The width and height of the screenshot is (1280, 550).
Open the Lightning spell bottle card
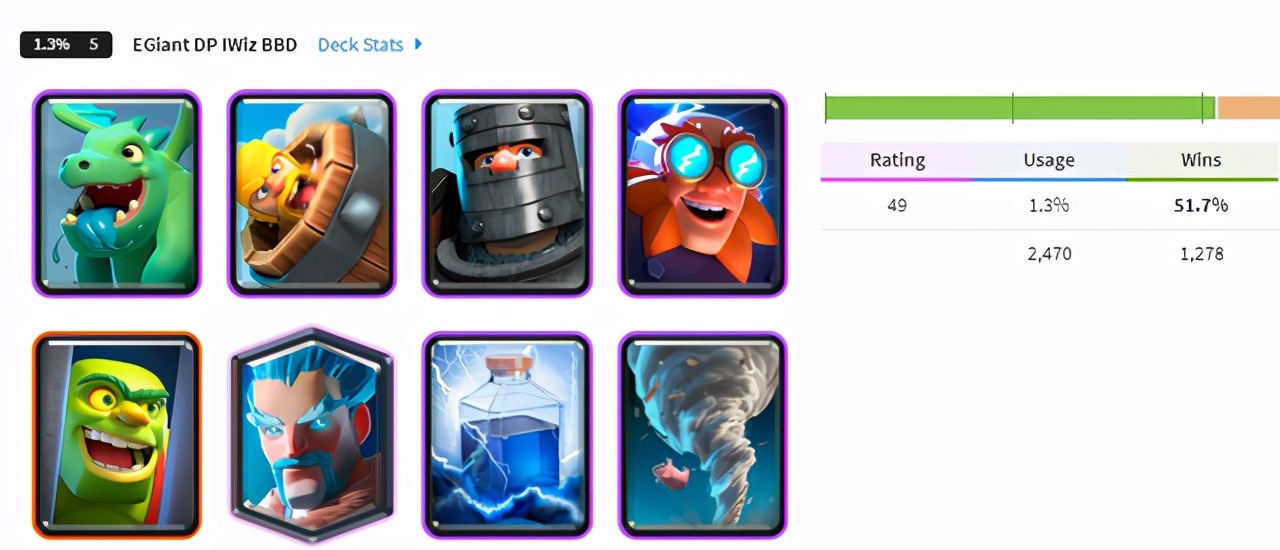pyautogui.click(x=507, y=435)
